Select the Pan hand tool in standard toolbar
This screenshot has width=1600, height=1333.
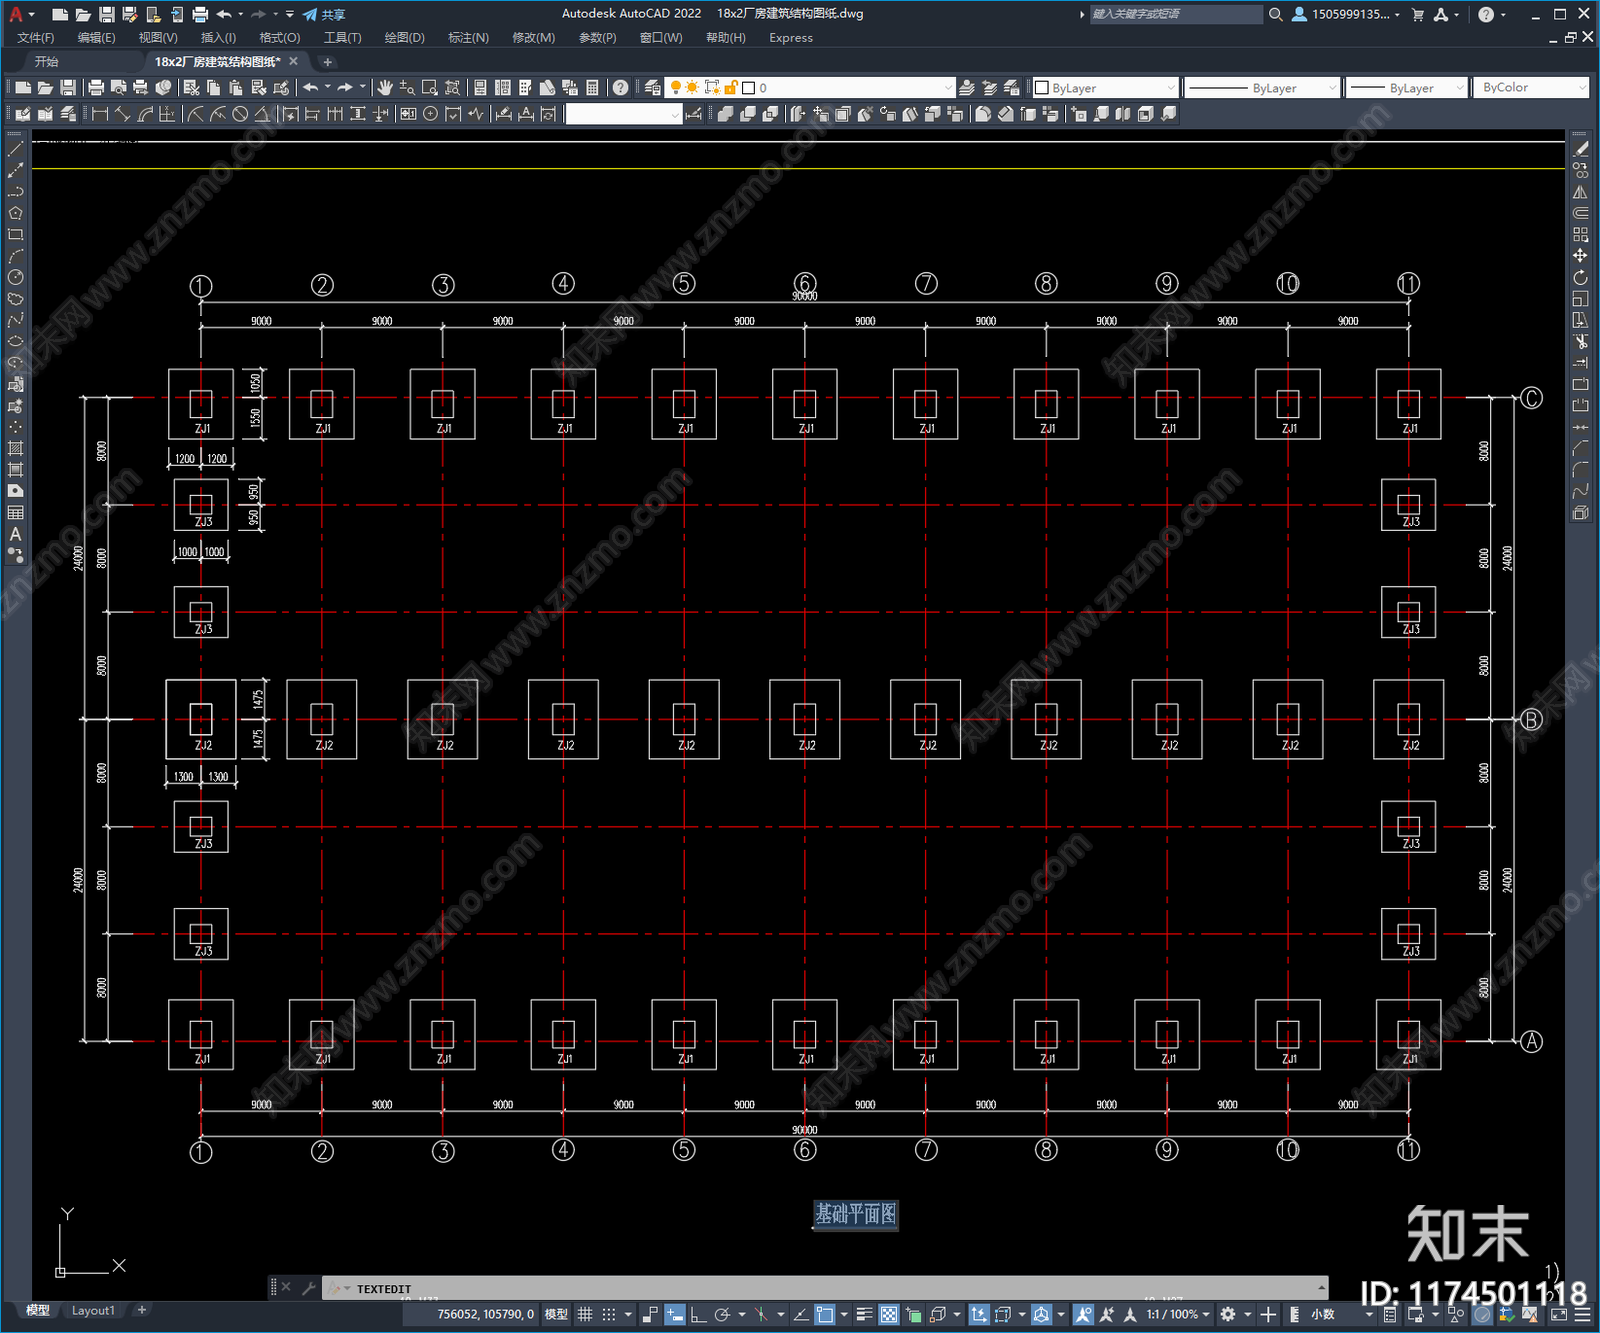click(x=385, y=88)
